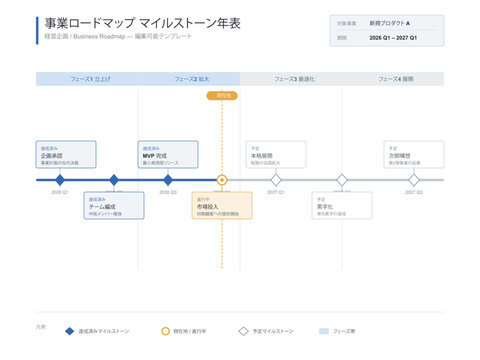The width and height of the screenshot is (480, 360).
Task: Click the filled diamond marker at 2026 Q1
Action: (x=60, y=180)
